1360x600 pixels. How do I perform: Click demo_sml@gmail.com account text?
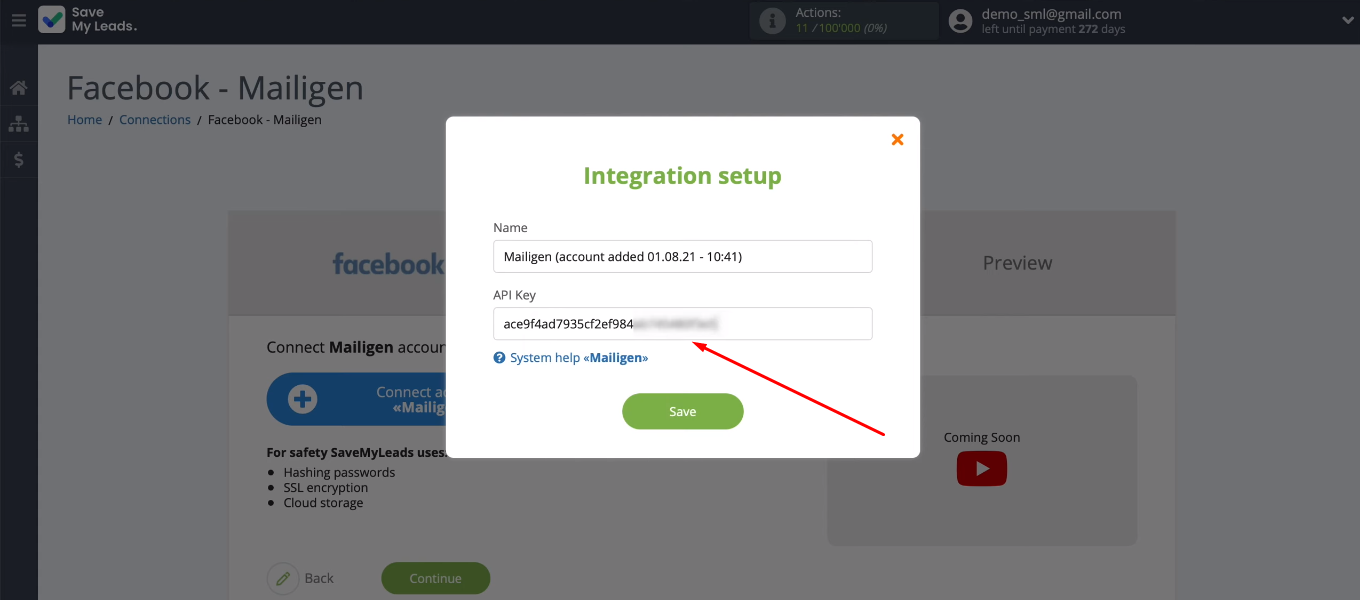tap(1051, 14)
